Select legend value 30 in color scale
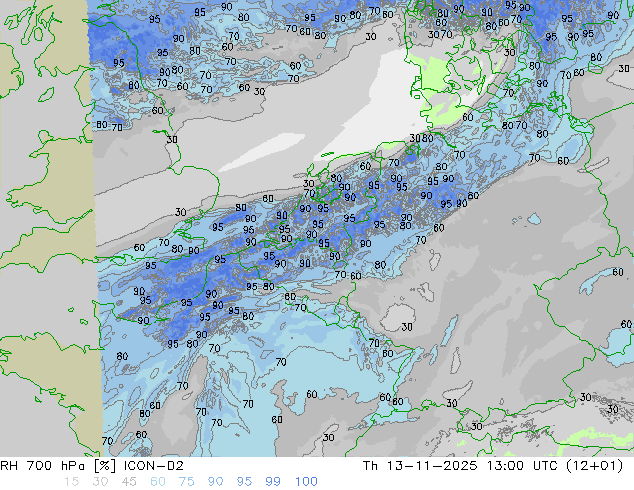Viewport: 634px width, 490px height. 100,482
